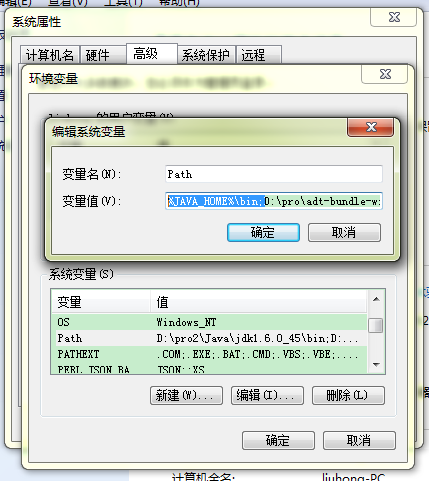
Task: Close the 编辑系统变量 dialog with red X
Action: tap(371, 127)
